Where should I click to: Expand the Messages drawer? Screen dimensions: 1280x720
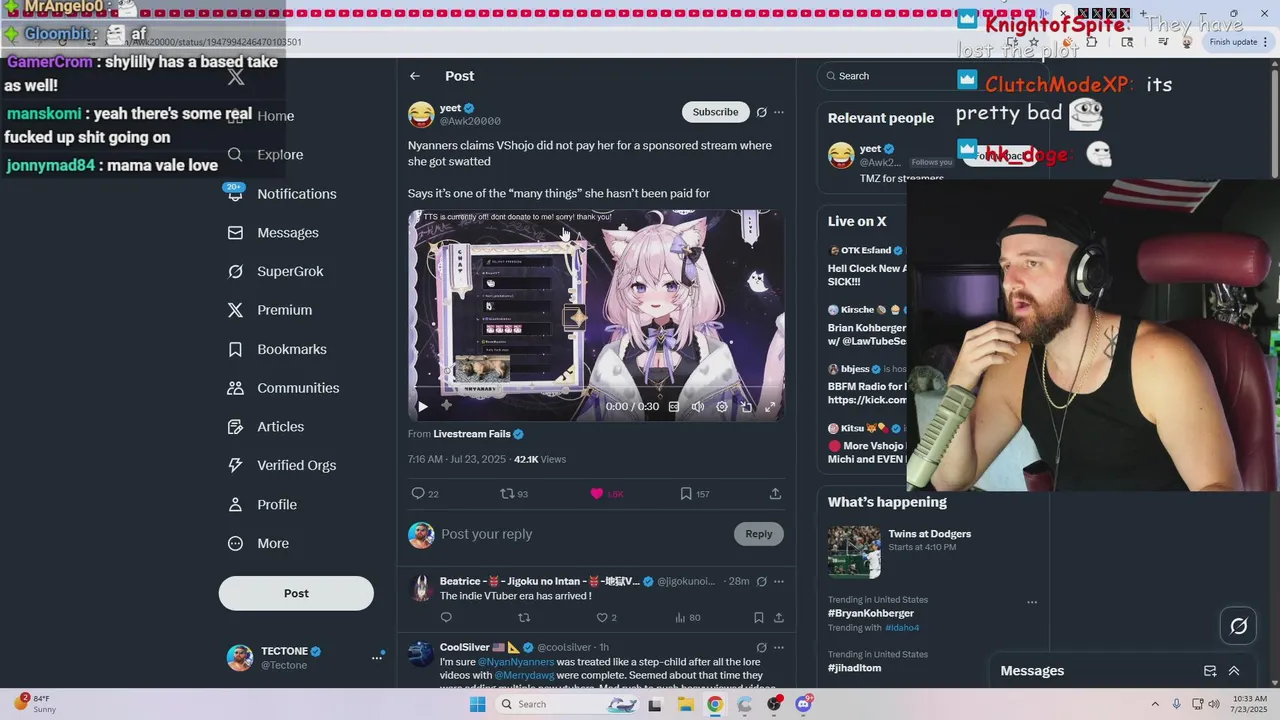1234,671
